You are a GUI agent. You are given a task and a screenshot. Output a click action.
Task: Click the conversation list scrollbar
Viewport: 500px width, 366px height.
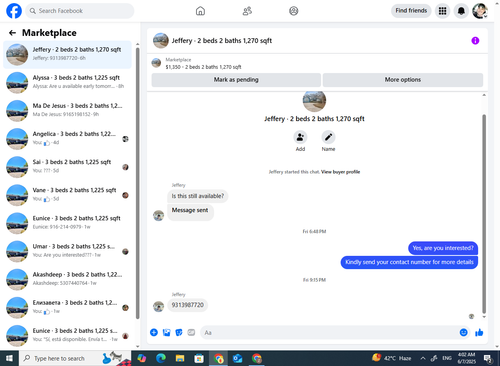point(137,183)
